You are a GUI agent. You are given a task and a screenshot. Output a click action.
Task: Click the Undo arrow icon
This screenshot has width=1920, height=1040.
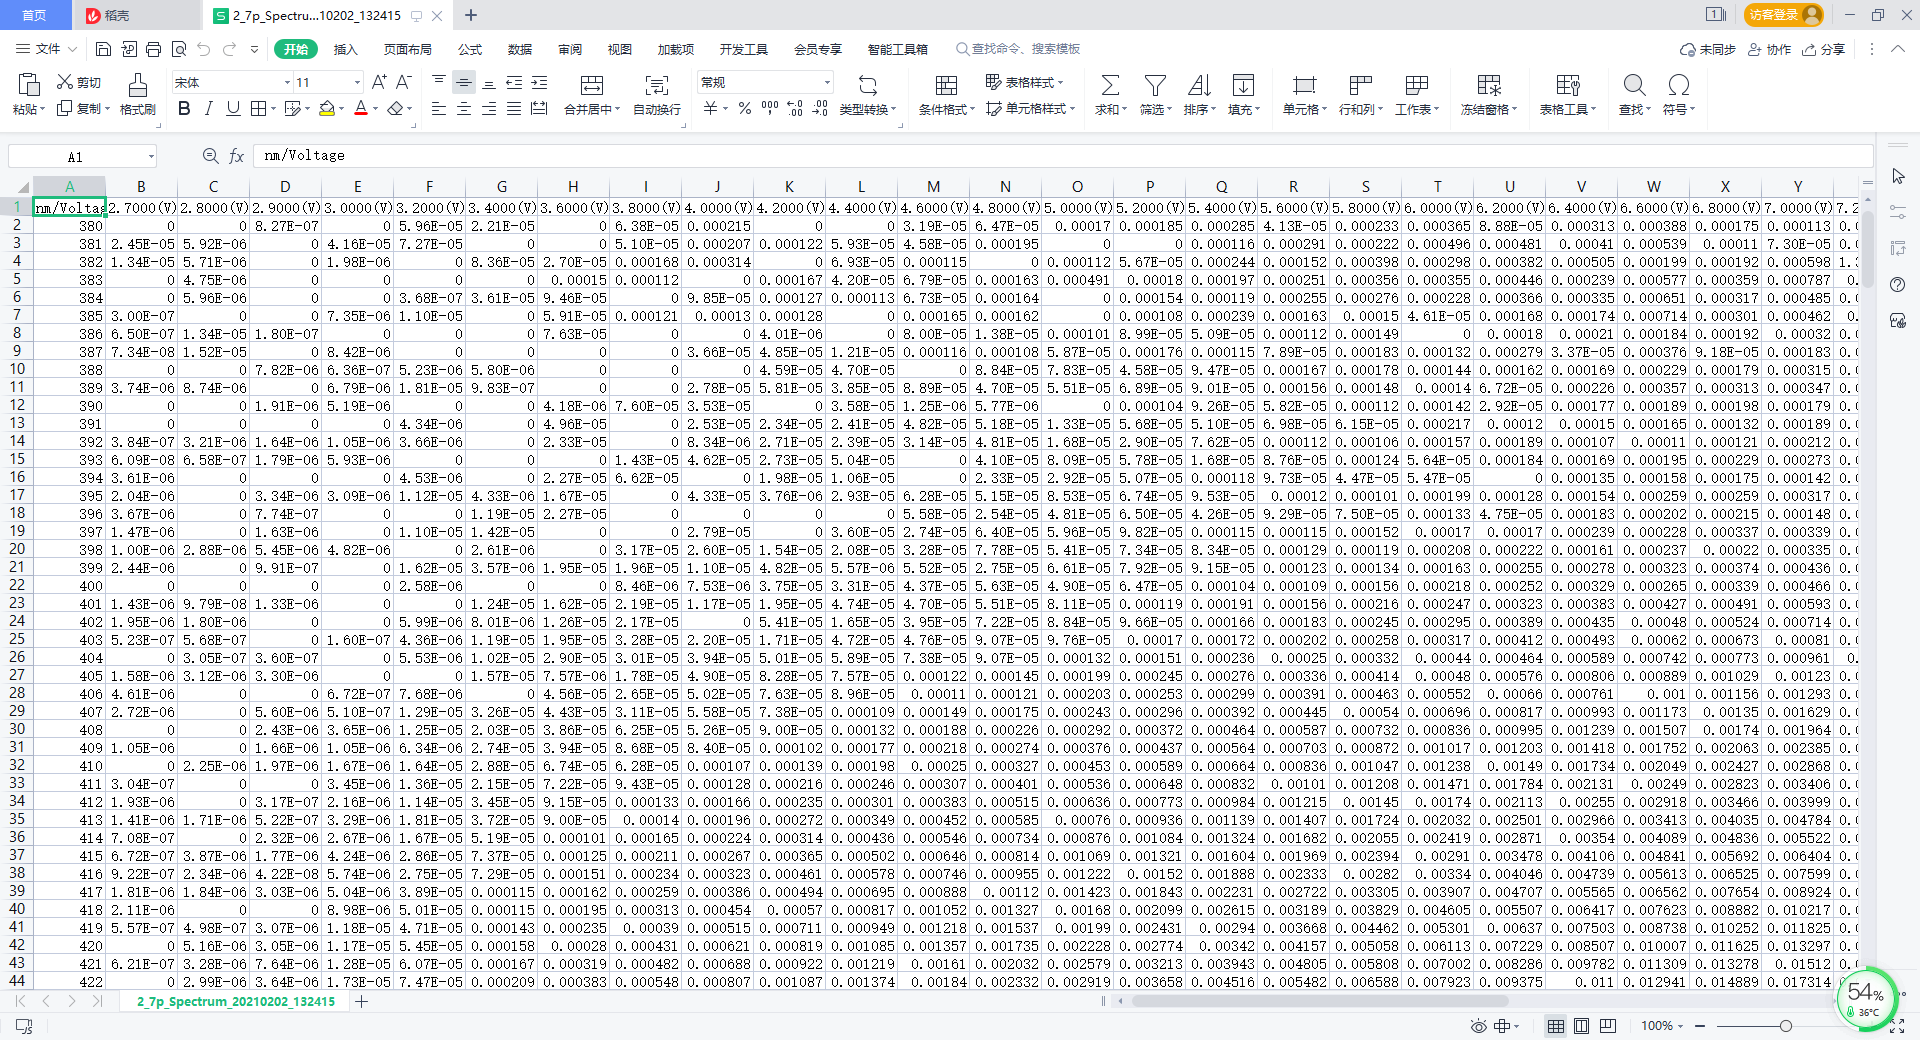204,49
